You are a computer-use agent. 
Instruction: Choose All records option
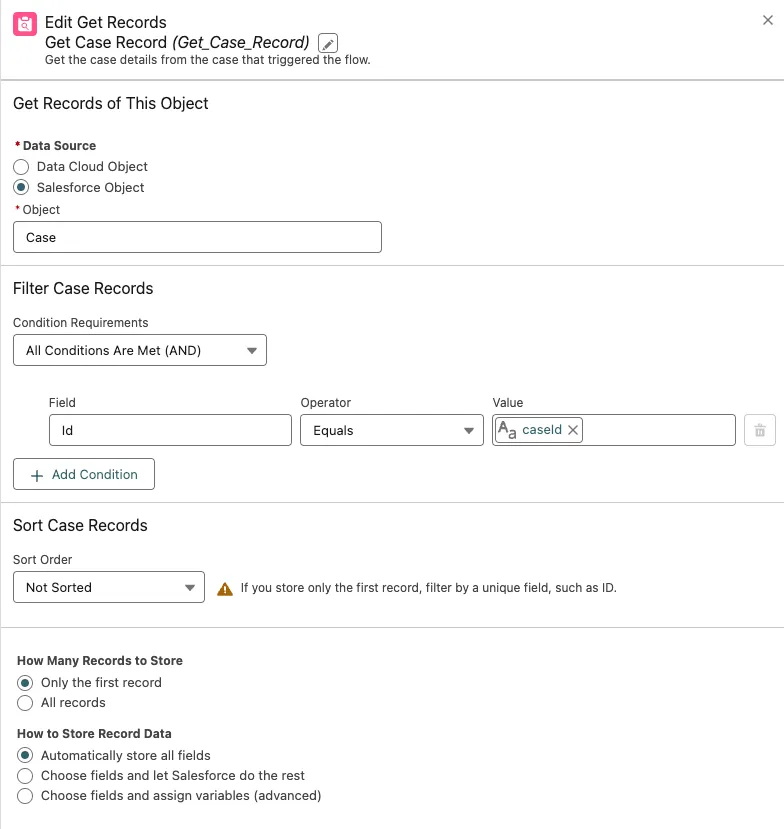tap(26, 703)
